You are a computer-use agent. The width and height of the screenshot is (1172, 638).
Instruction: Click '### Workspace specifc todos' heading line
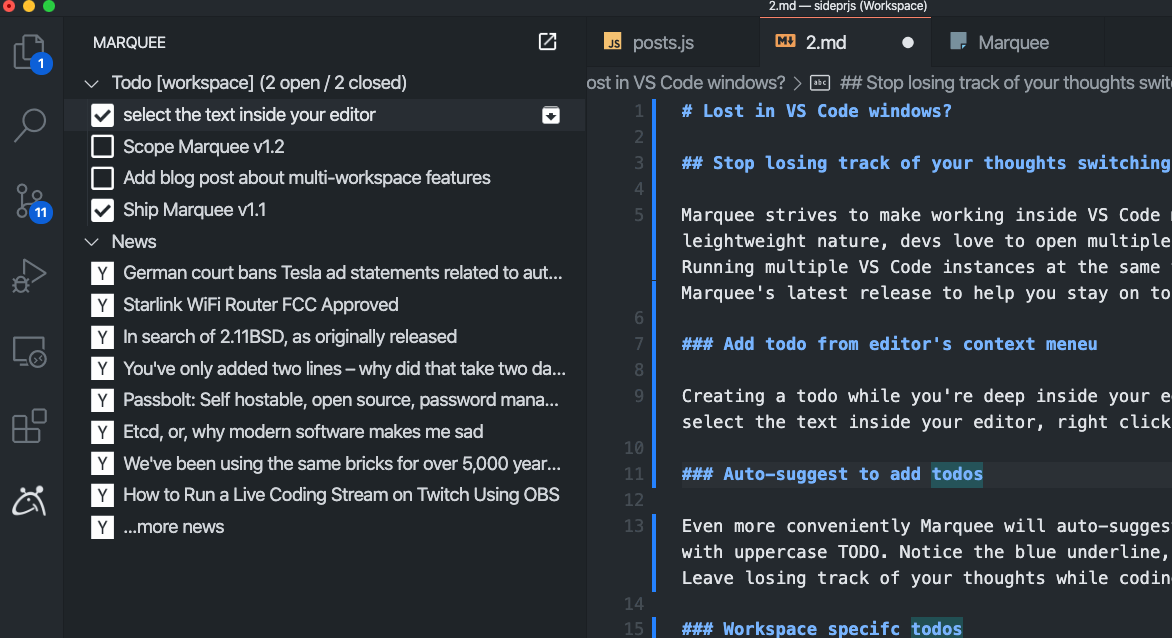[821, 628]
